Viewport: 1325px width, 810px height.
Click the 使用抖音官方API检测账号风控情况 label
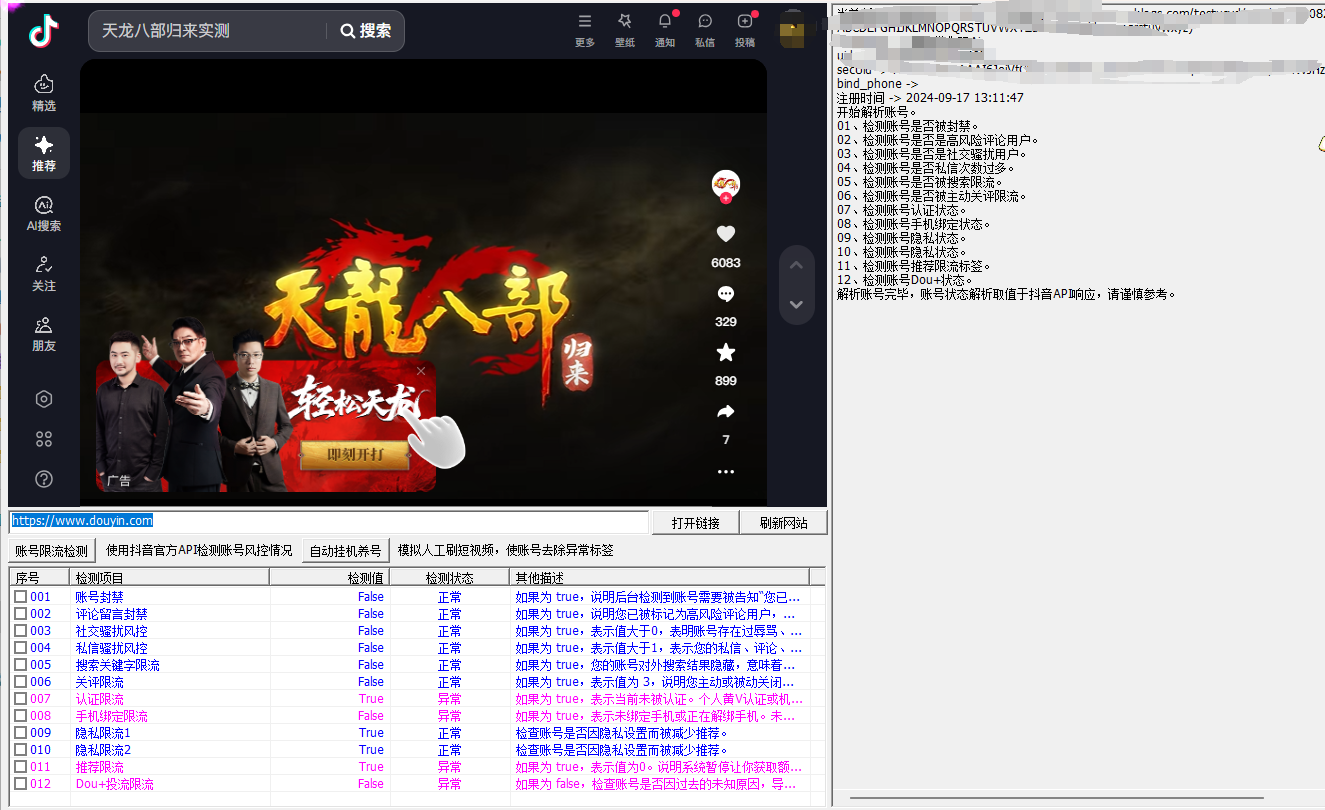199,550
